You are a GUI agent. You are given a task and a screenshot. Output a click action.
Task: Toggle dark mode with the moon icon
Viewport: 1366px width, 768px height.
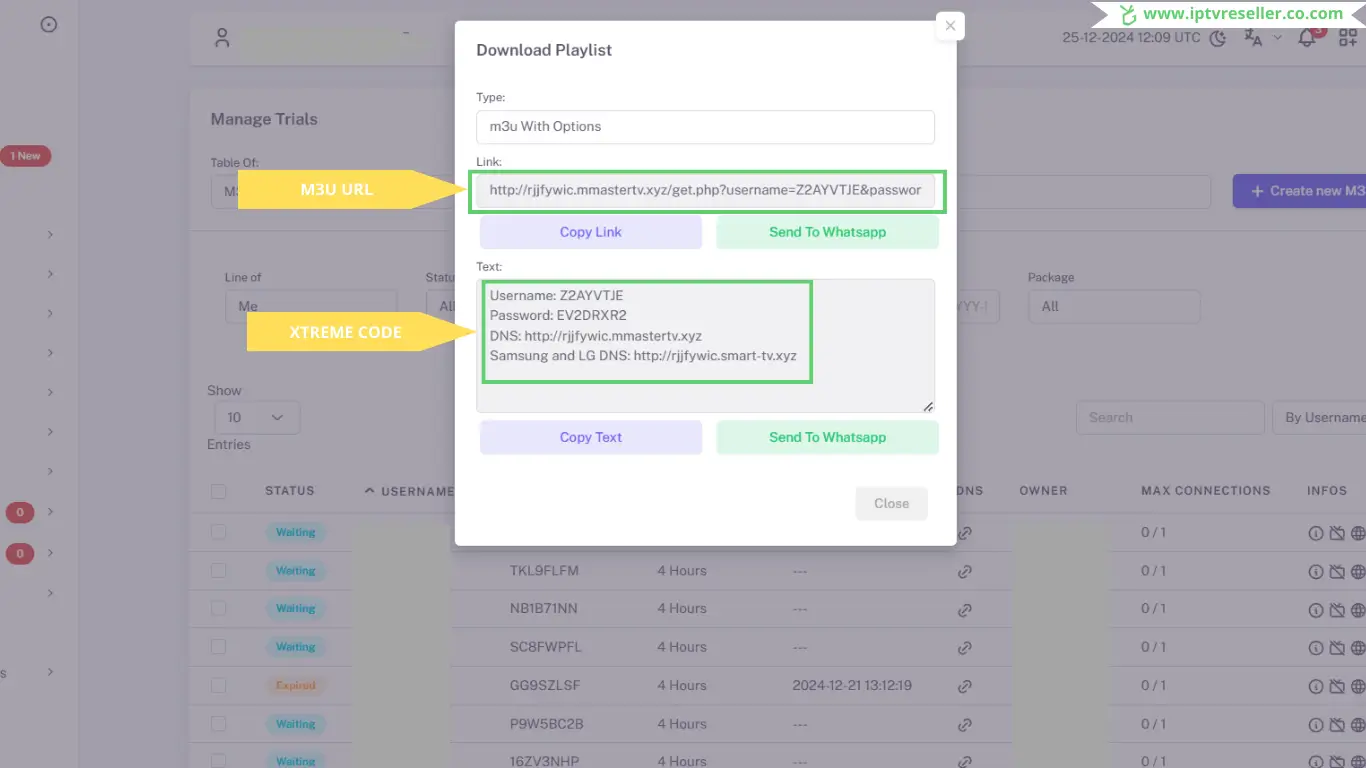pos(1218,39)
